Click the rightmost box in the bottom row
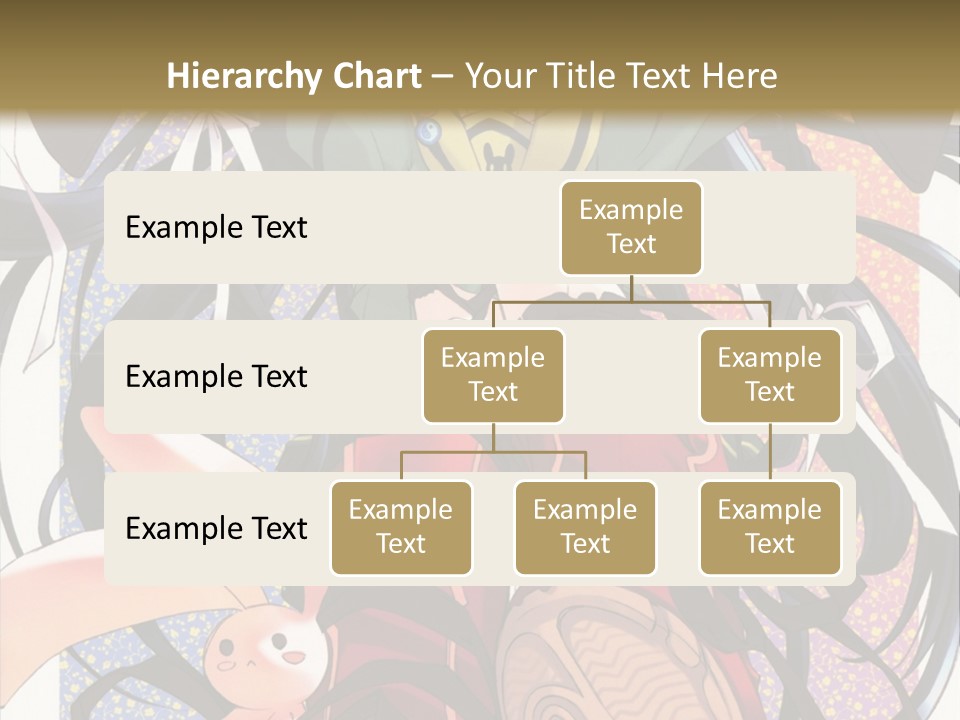Screen dimensions: 960x720 tap(769, 527)
